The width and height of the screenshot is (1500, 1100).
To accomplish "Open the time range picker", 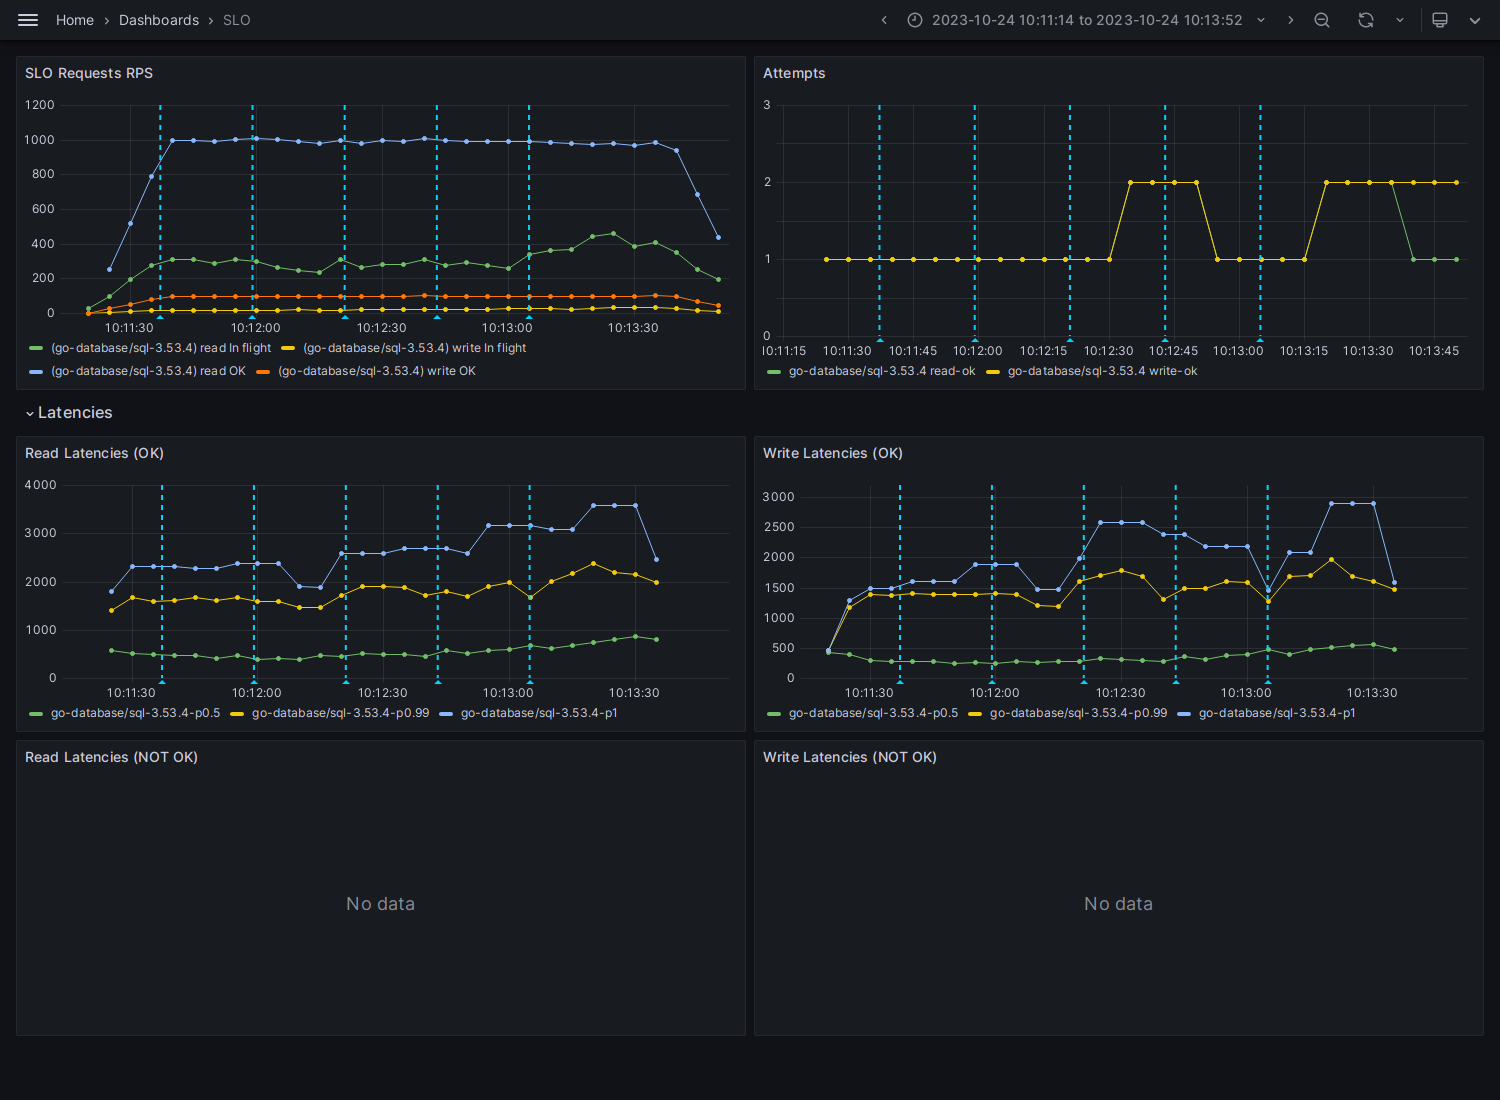I will tap(1087, 20).
